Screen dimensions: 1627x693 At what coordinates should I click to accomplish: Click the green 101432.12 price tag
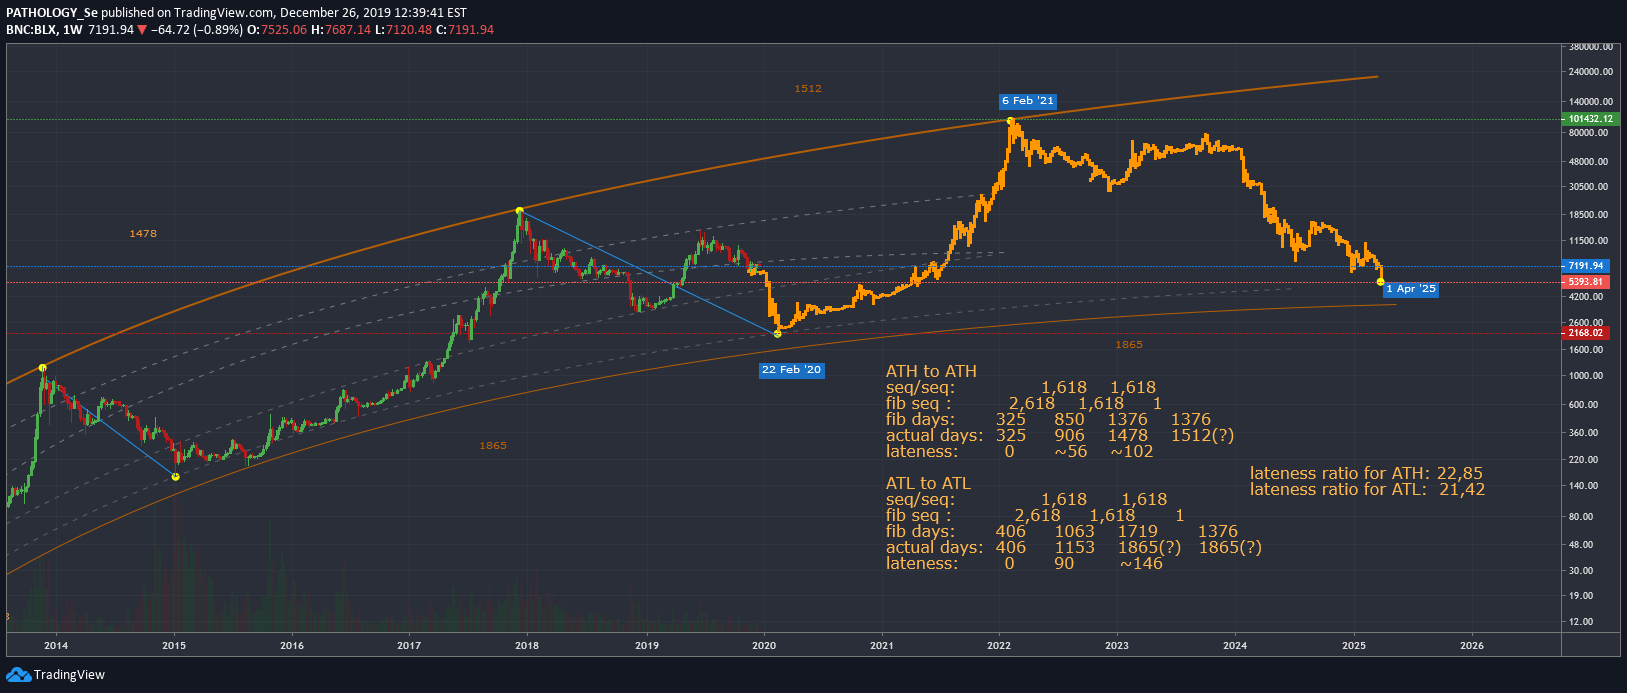tap(1589, 119)
